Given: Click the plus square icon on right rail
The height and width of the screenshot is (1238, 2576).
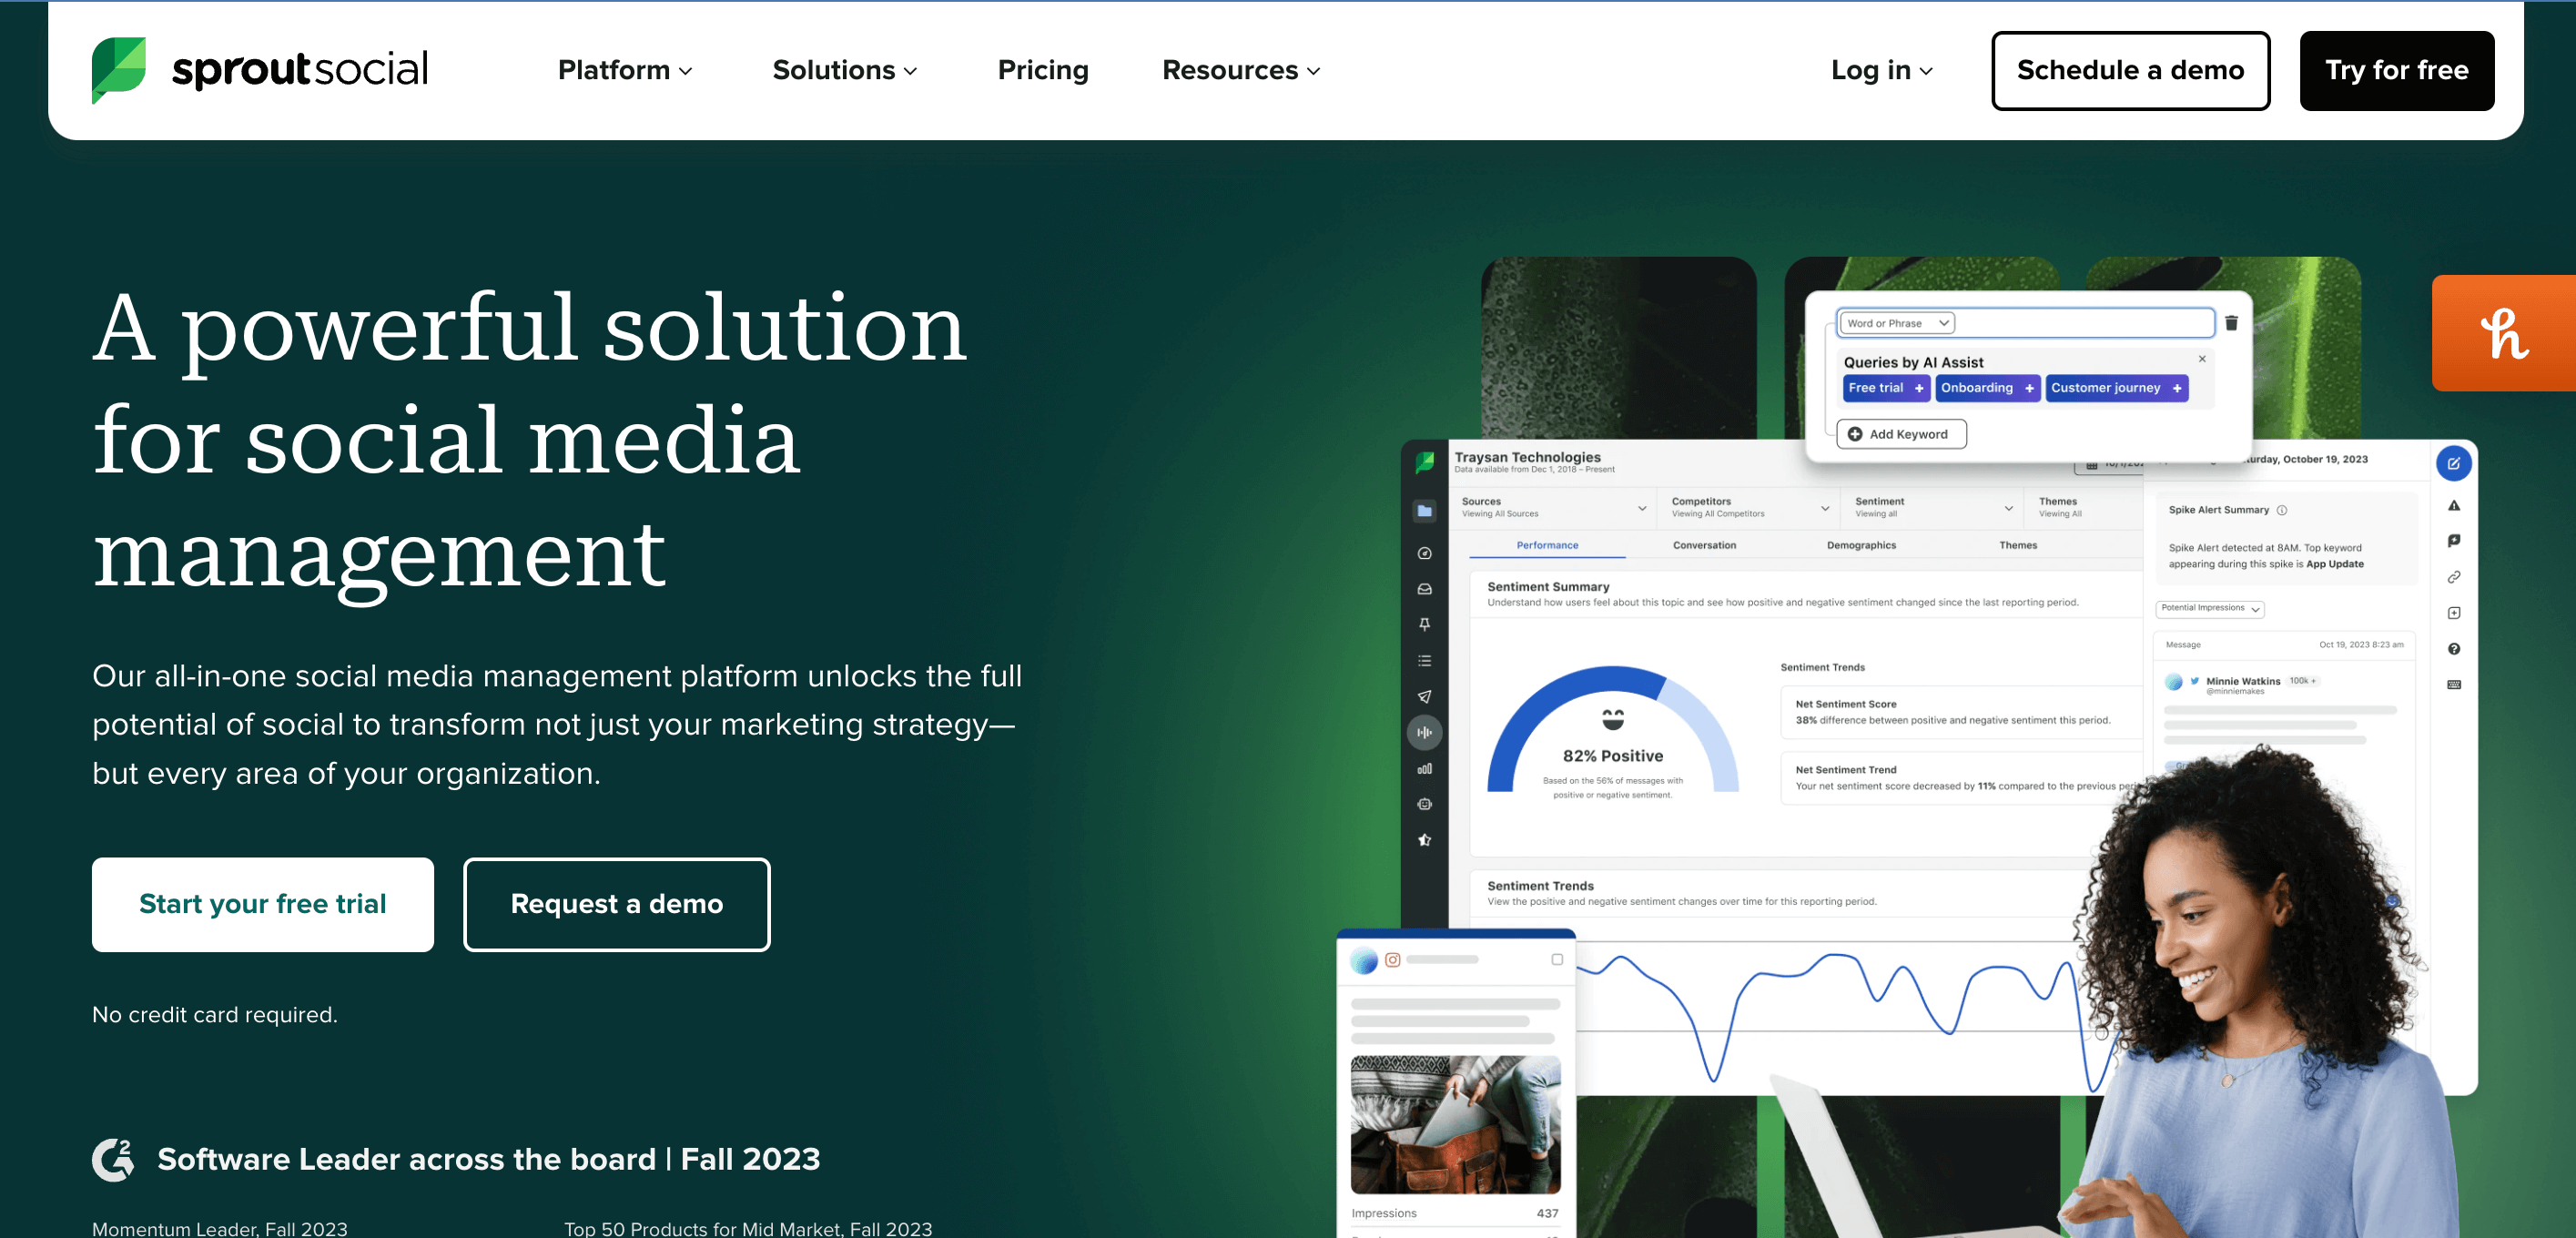Looking at the screenshot, I should pyautogui.click(x=2453, y=613).
